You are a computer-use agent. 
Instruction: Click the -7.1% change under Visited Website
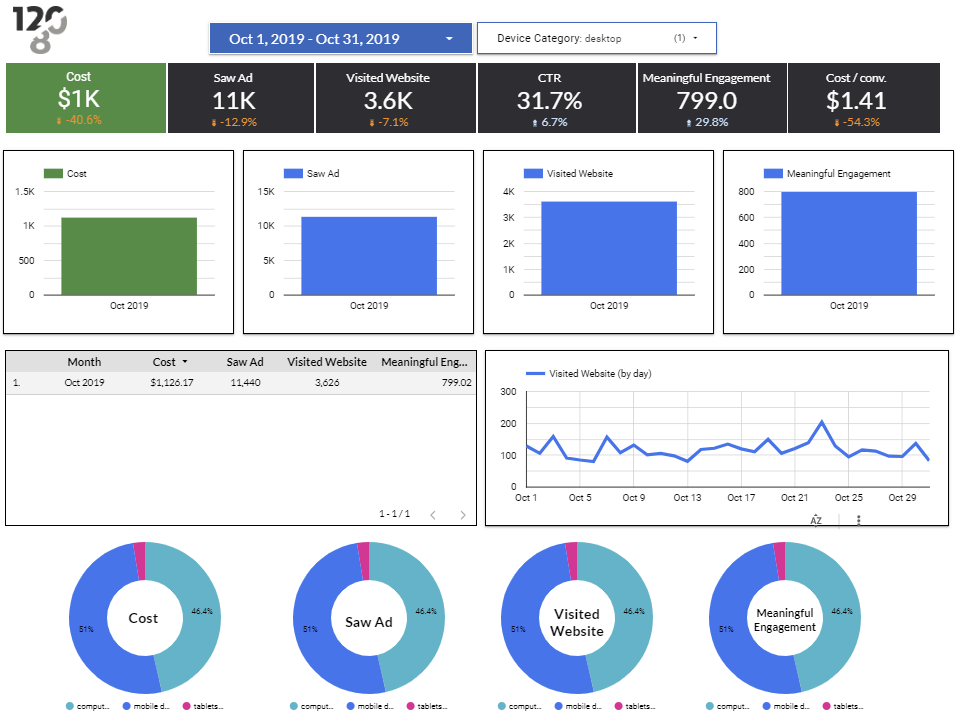[x=389, y=122]
